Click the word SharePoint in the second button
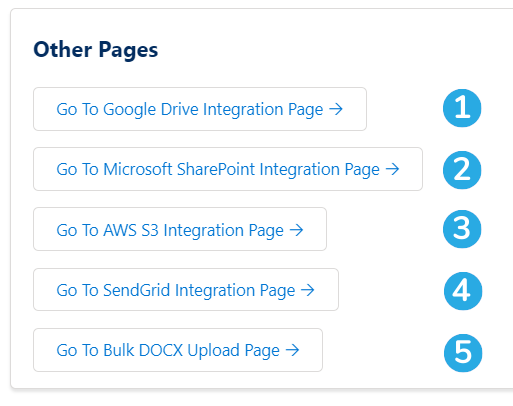 216,169
